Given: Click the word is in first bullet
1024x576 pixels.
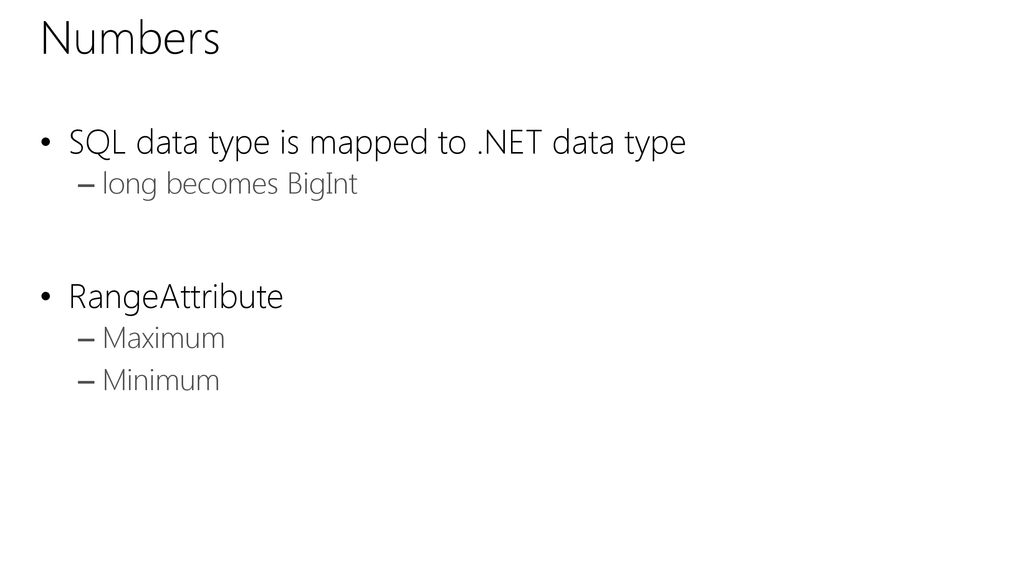Looking at the screenshot, I should (289, 142).
